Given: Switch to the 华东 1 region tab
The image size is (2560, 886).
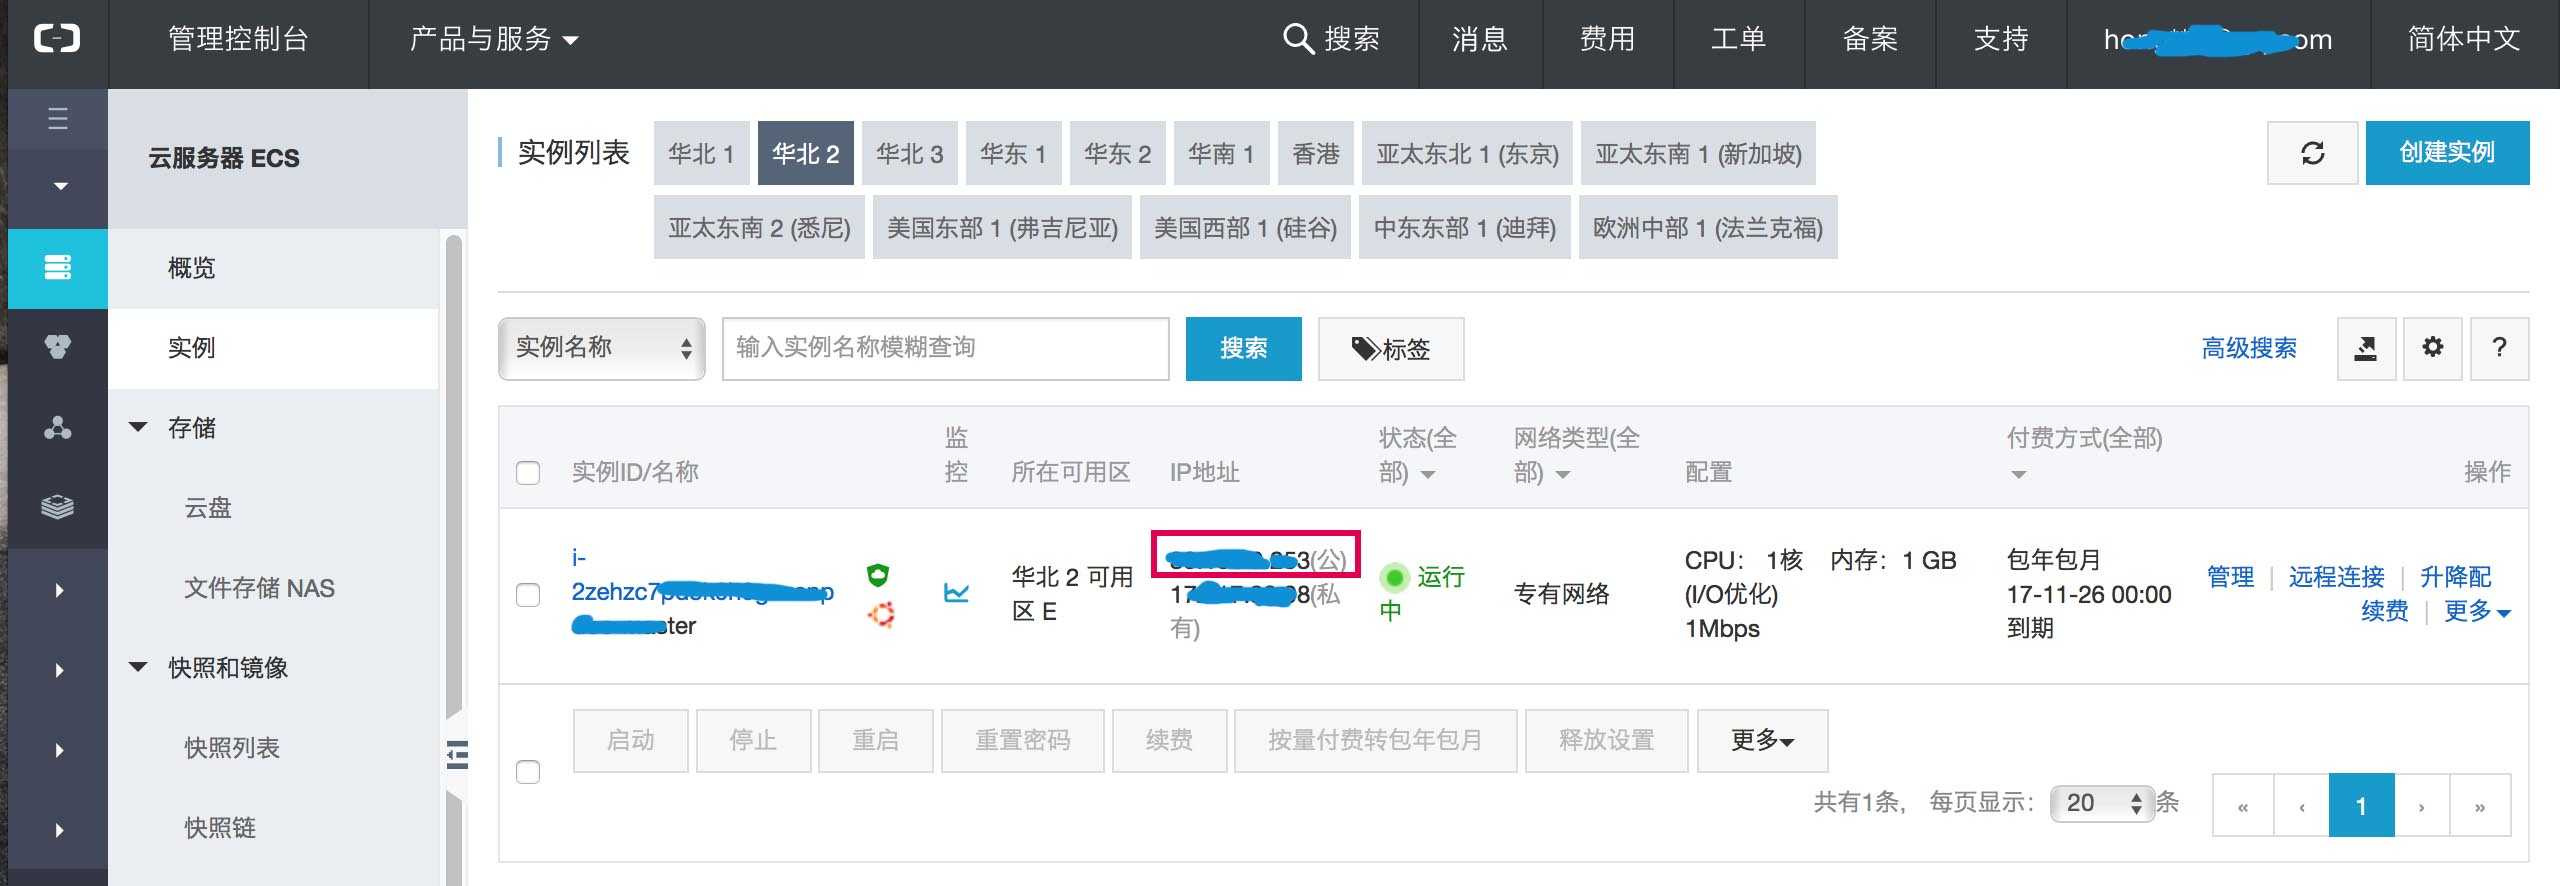Looking at the screenshot, I should (1013, 153).
